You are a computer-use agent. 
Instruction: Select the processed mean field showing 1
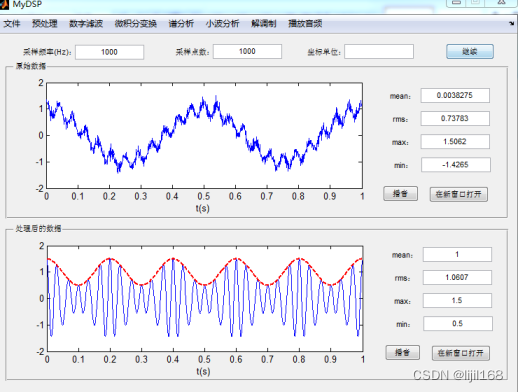pos(457,255)
